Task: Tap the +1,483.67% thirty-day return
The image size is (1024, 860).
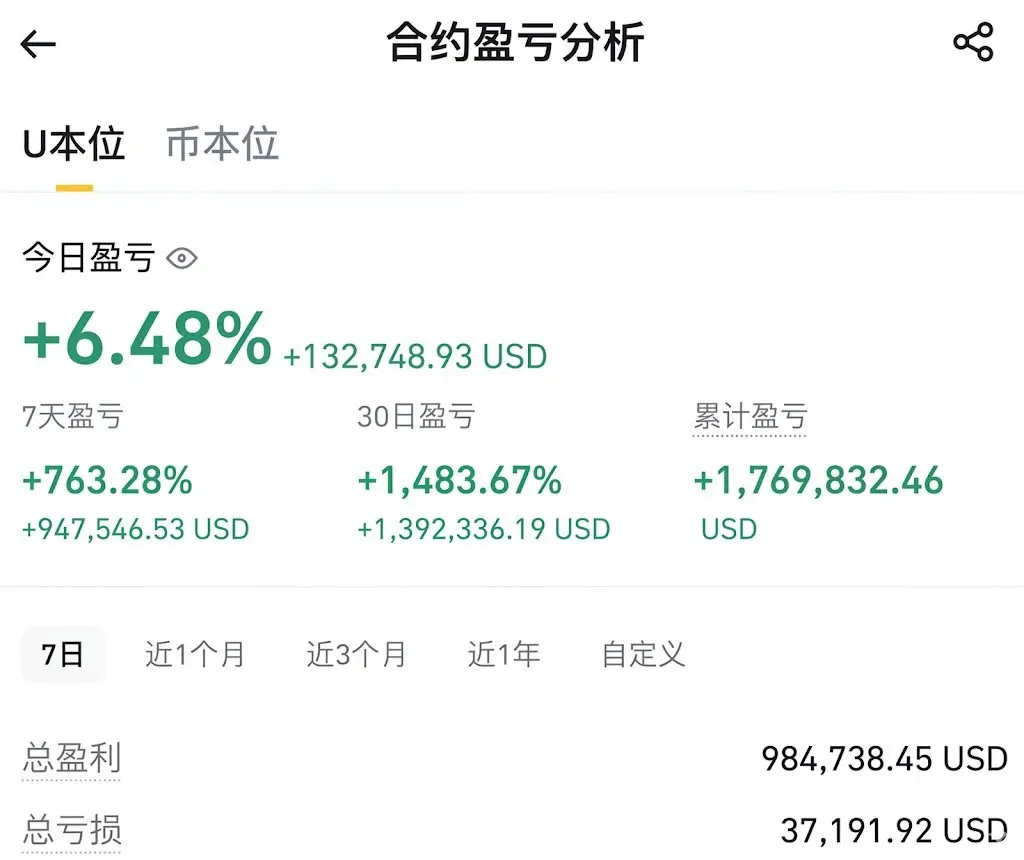Action: point(459,481)
